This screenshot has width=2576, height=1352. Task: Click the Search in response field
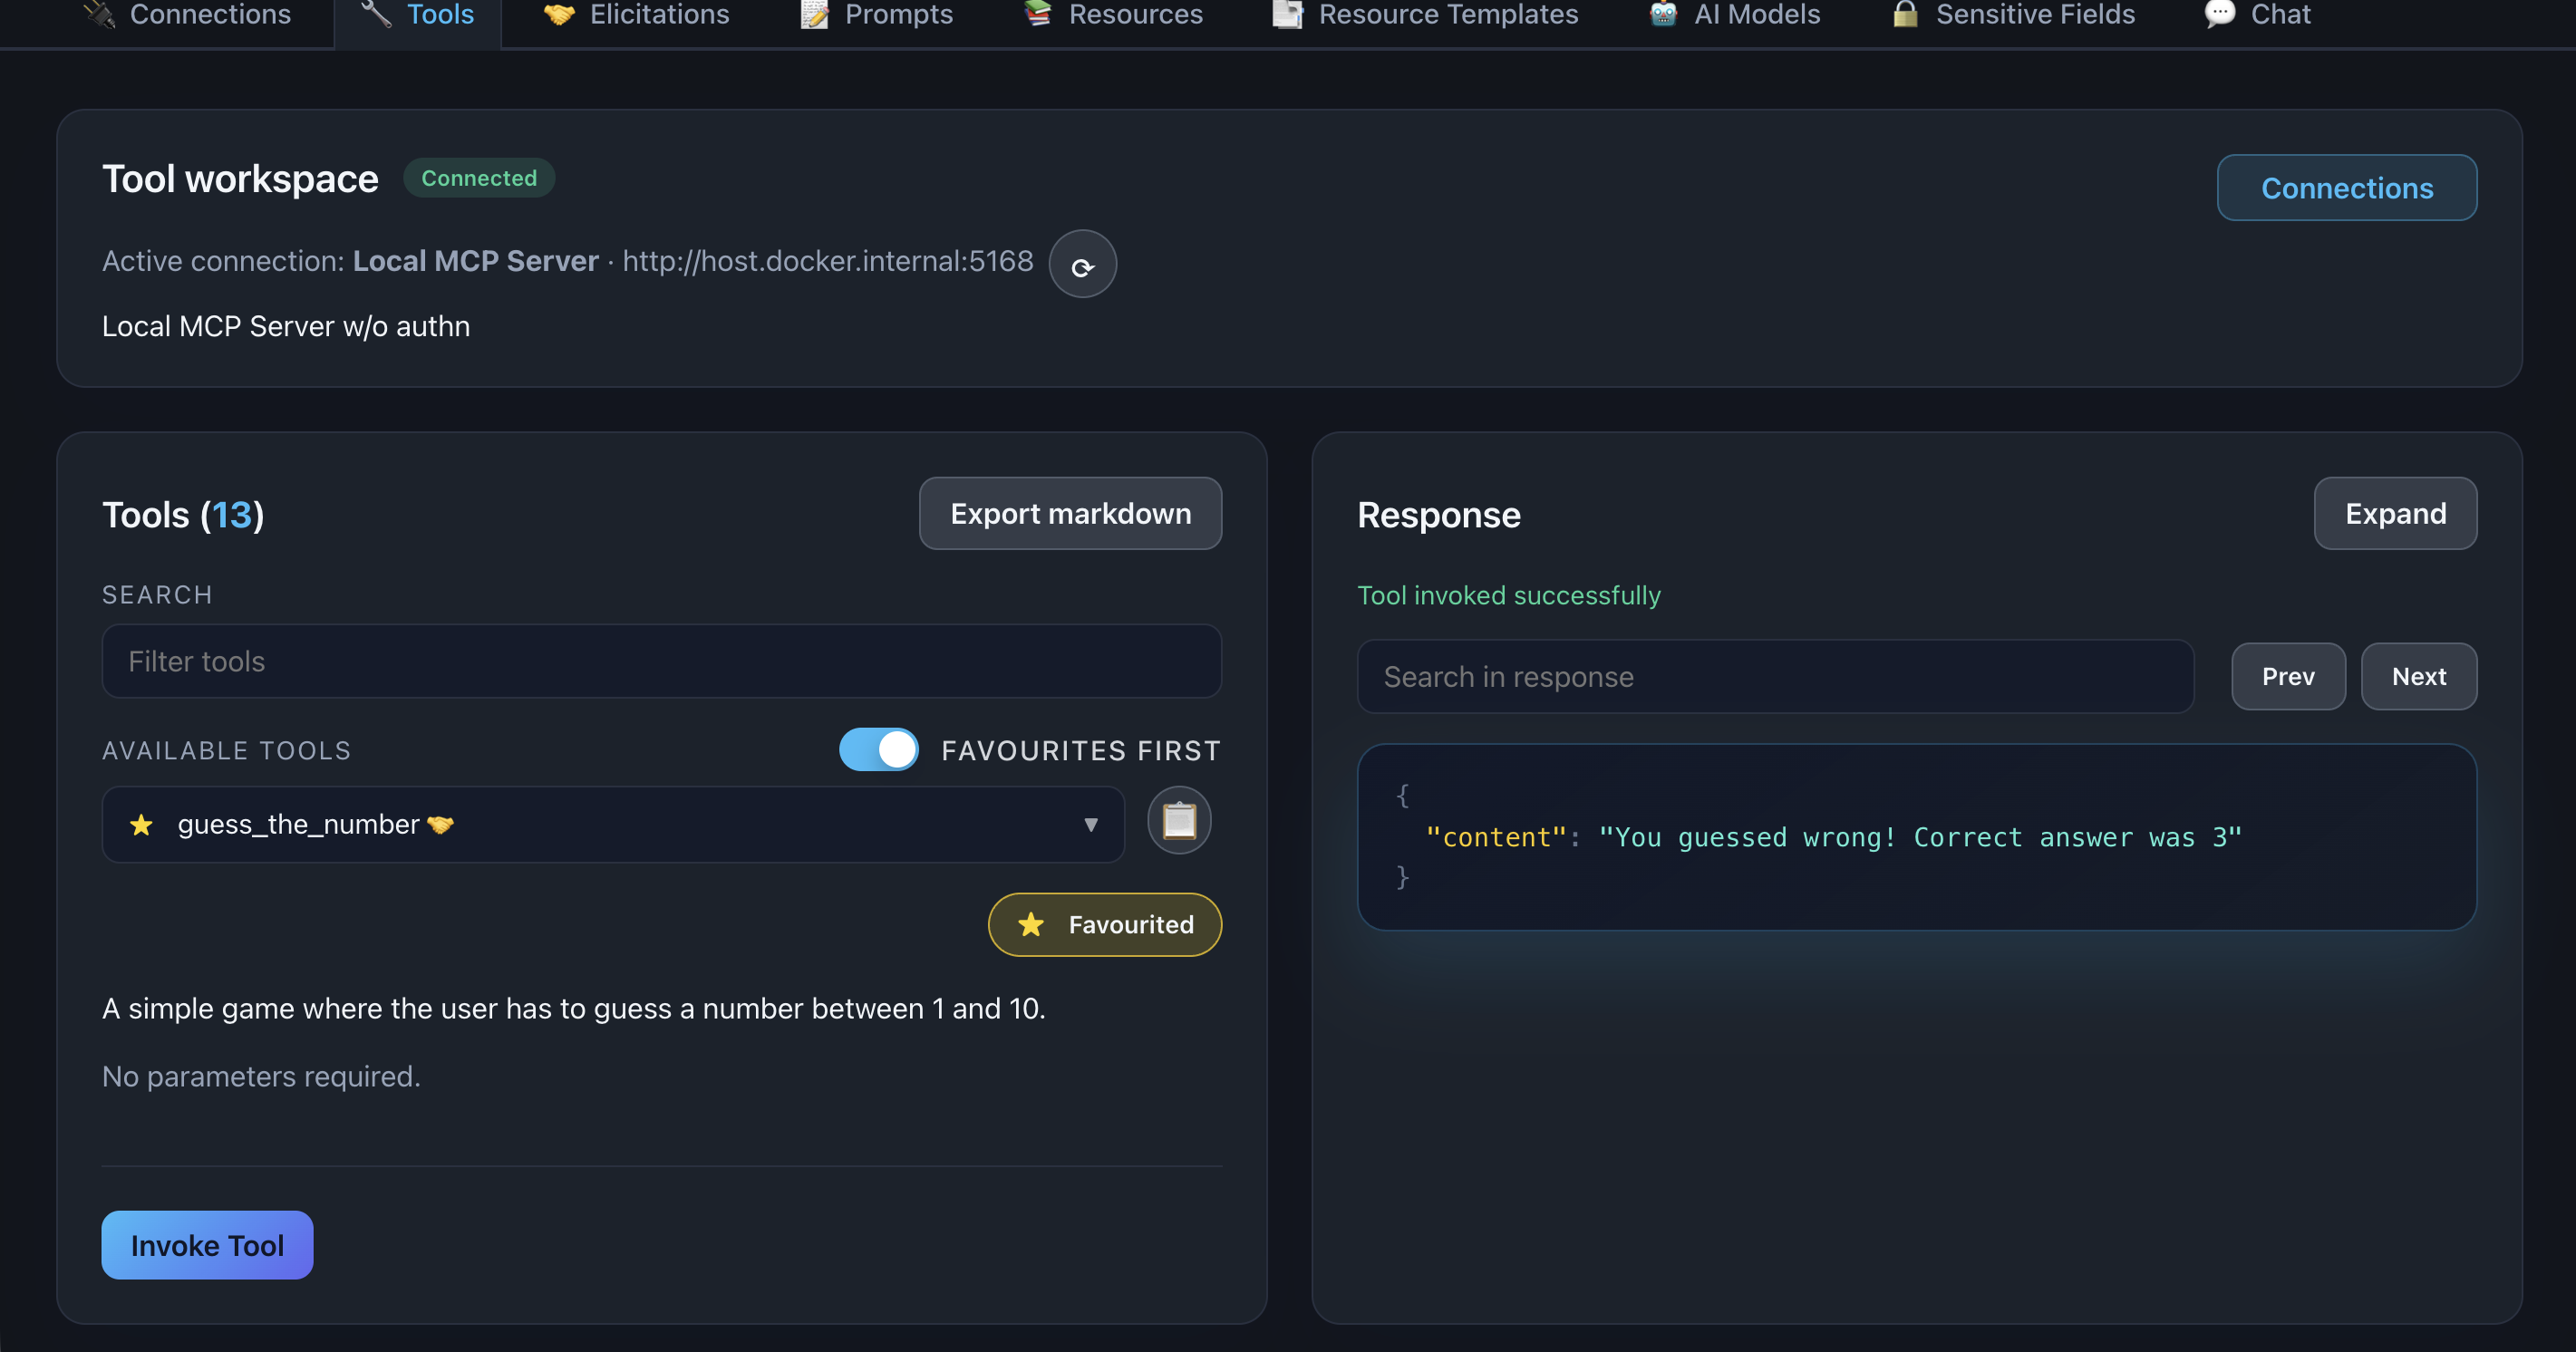(x=1775, y=677)
